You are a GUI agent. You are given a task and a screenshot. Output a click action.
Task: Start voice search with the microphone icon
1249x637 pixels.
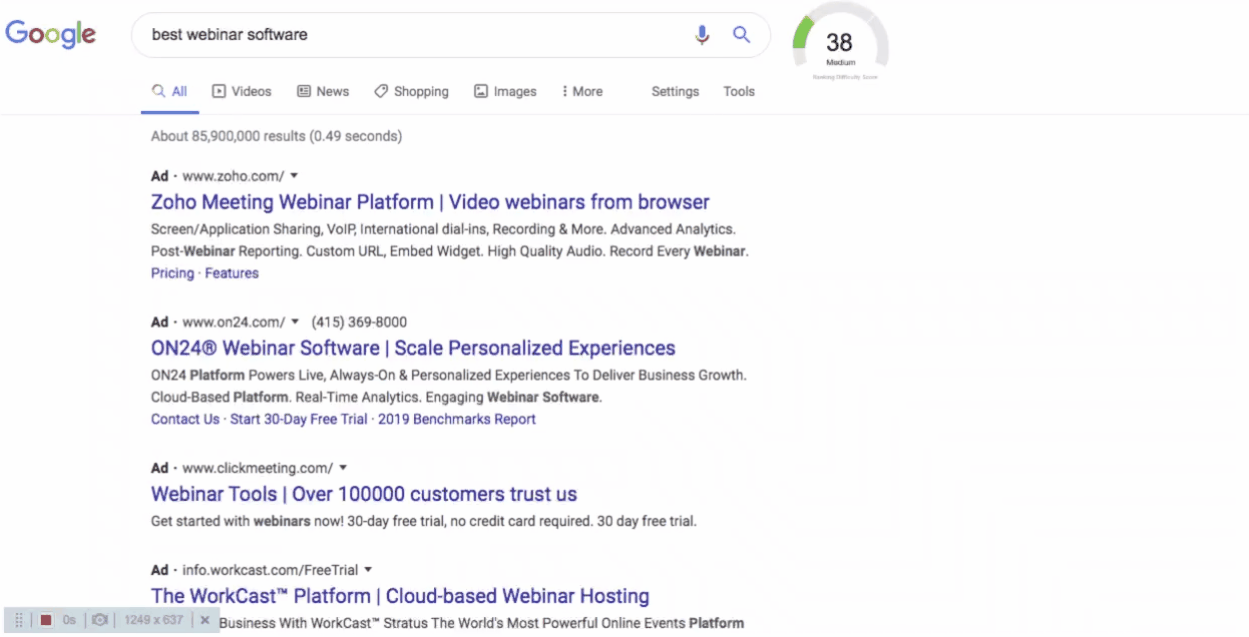[x=702, y=35]
